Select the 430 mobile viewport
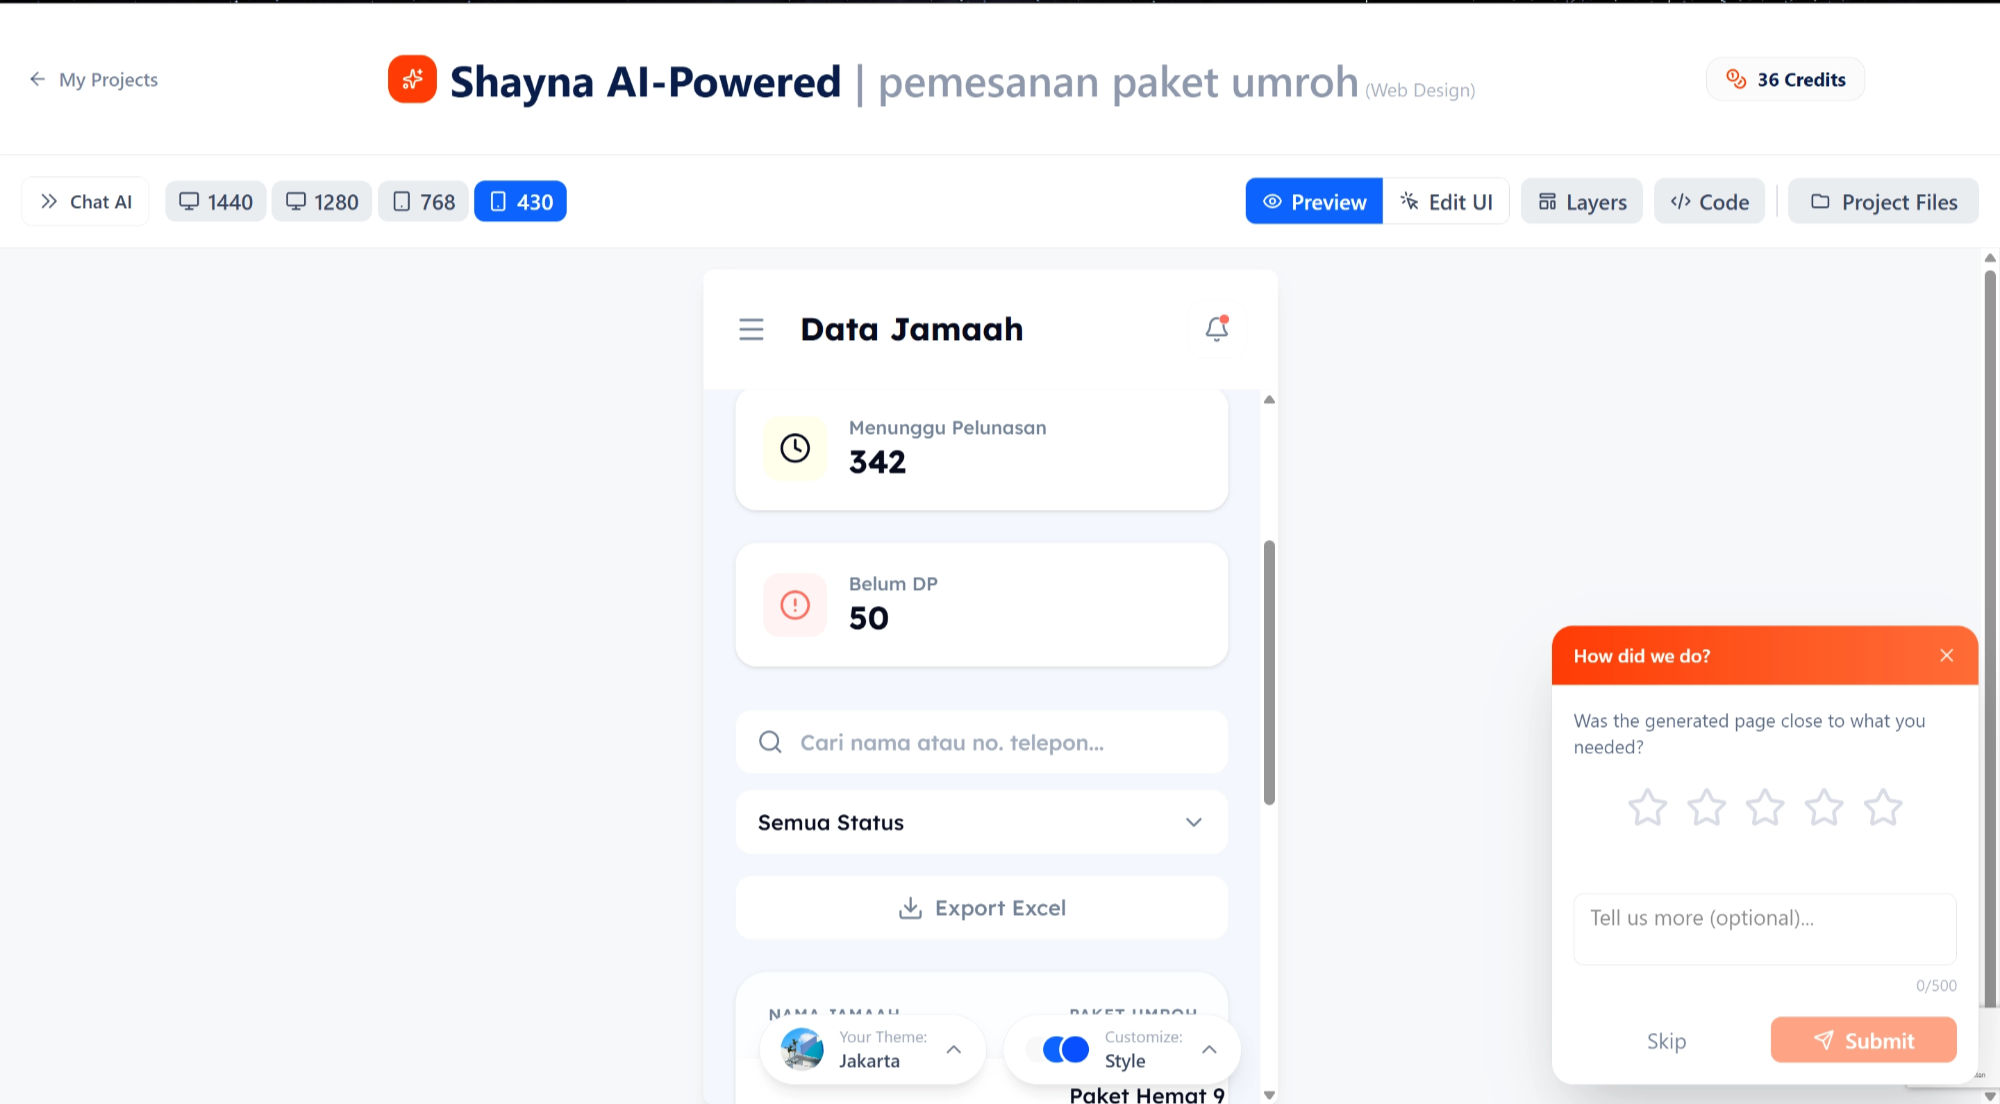Screen dimensions: 2000x1104 pyautogui.click(x=519, y=201)
